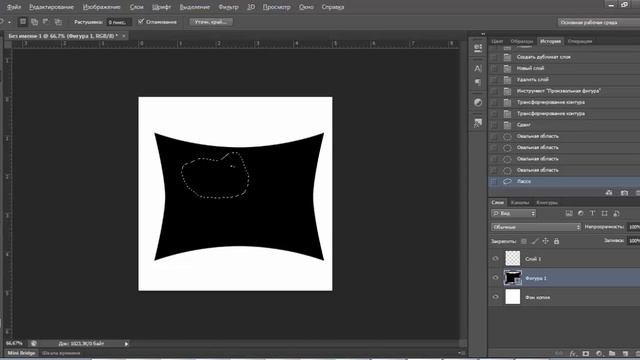Add layer style fx icon
This screenshot has height=360, width=640.
(573, 353)
